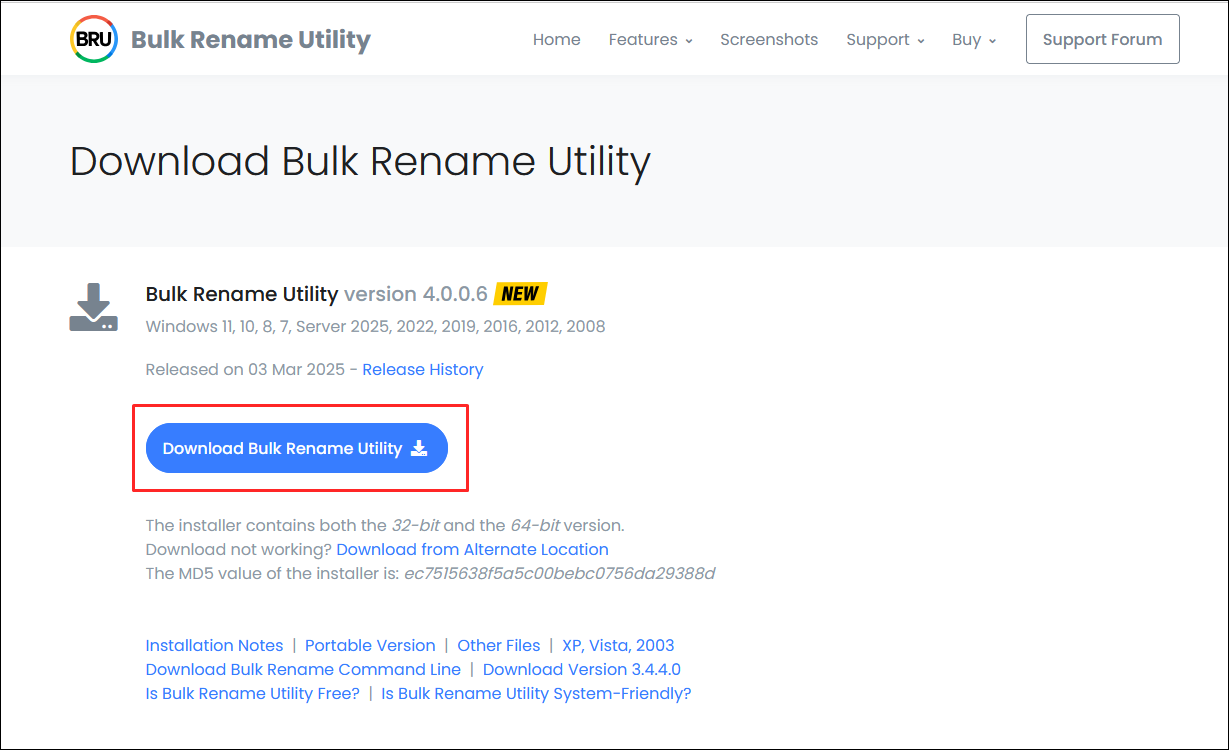This screenshot has width=1229, height=750.
Task: Open the Screenshots page from the navigation
Action: [768, 39]
